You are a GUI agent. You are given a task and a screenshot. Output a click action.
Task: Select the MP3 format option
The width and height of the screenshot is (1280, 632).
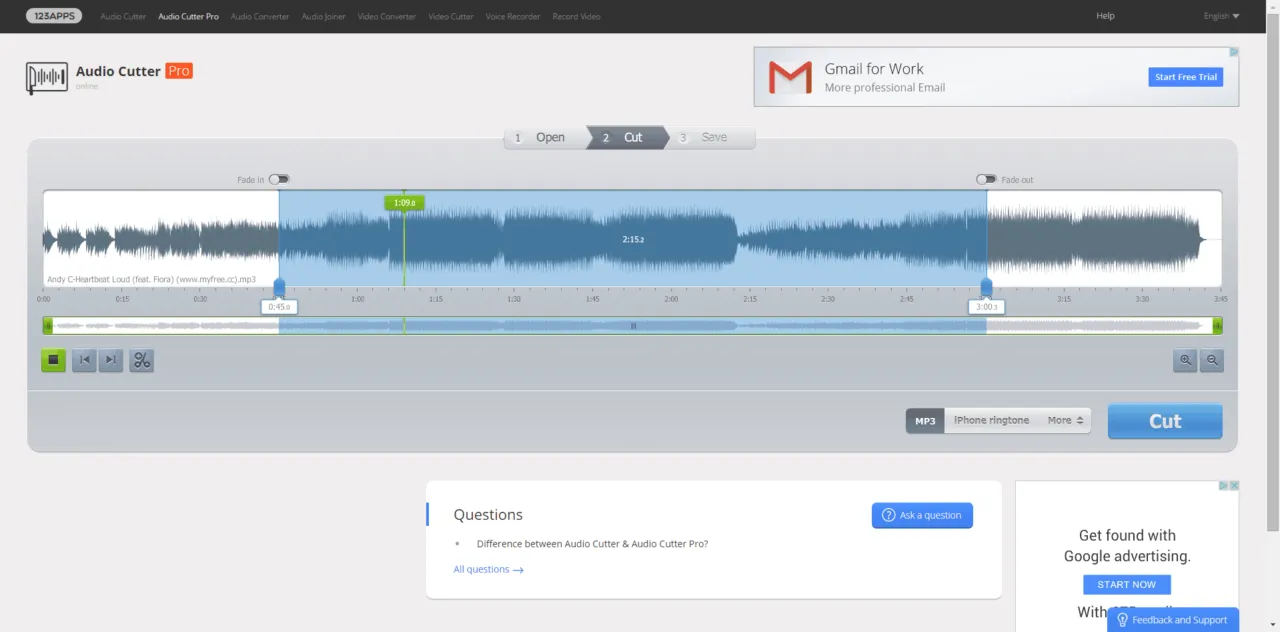[925, 421]
